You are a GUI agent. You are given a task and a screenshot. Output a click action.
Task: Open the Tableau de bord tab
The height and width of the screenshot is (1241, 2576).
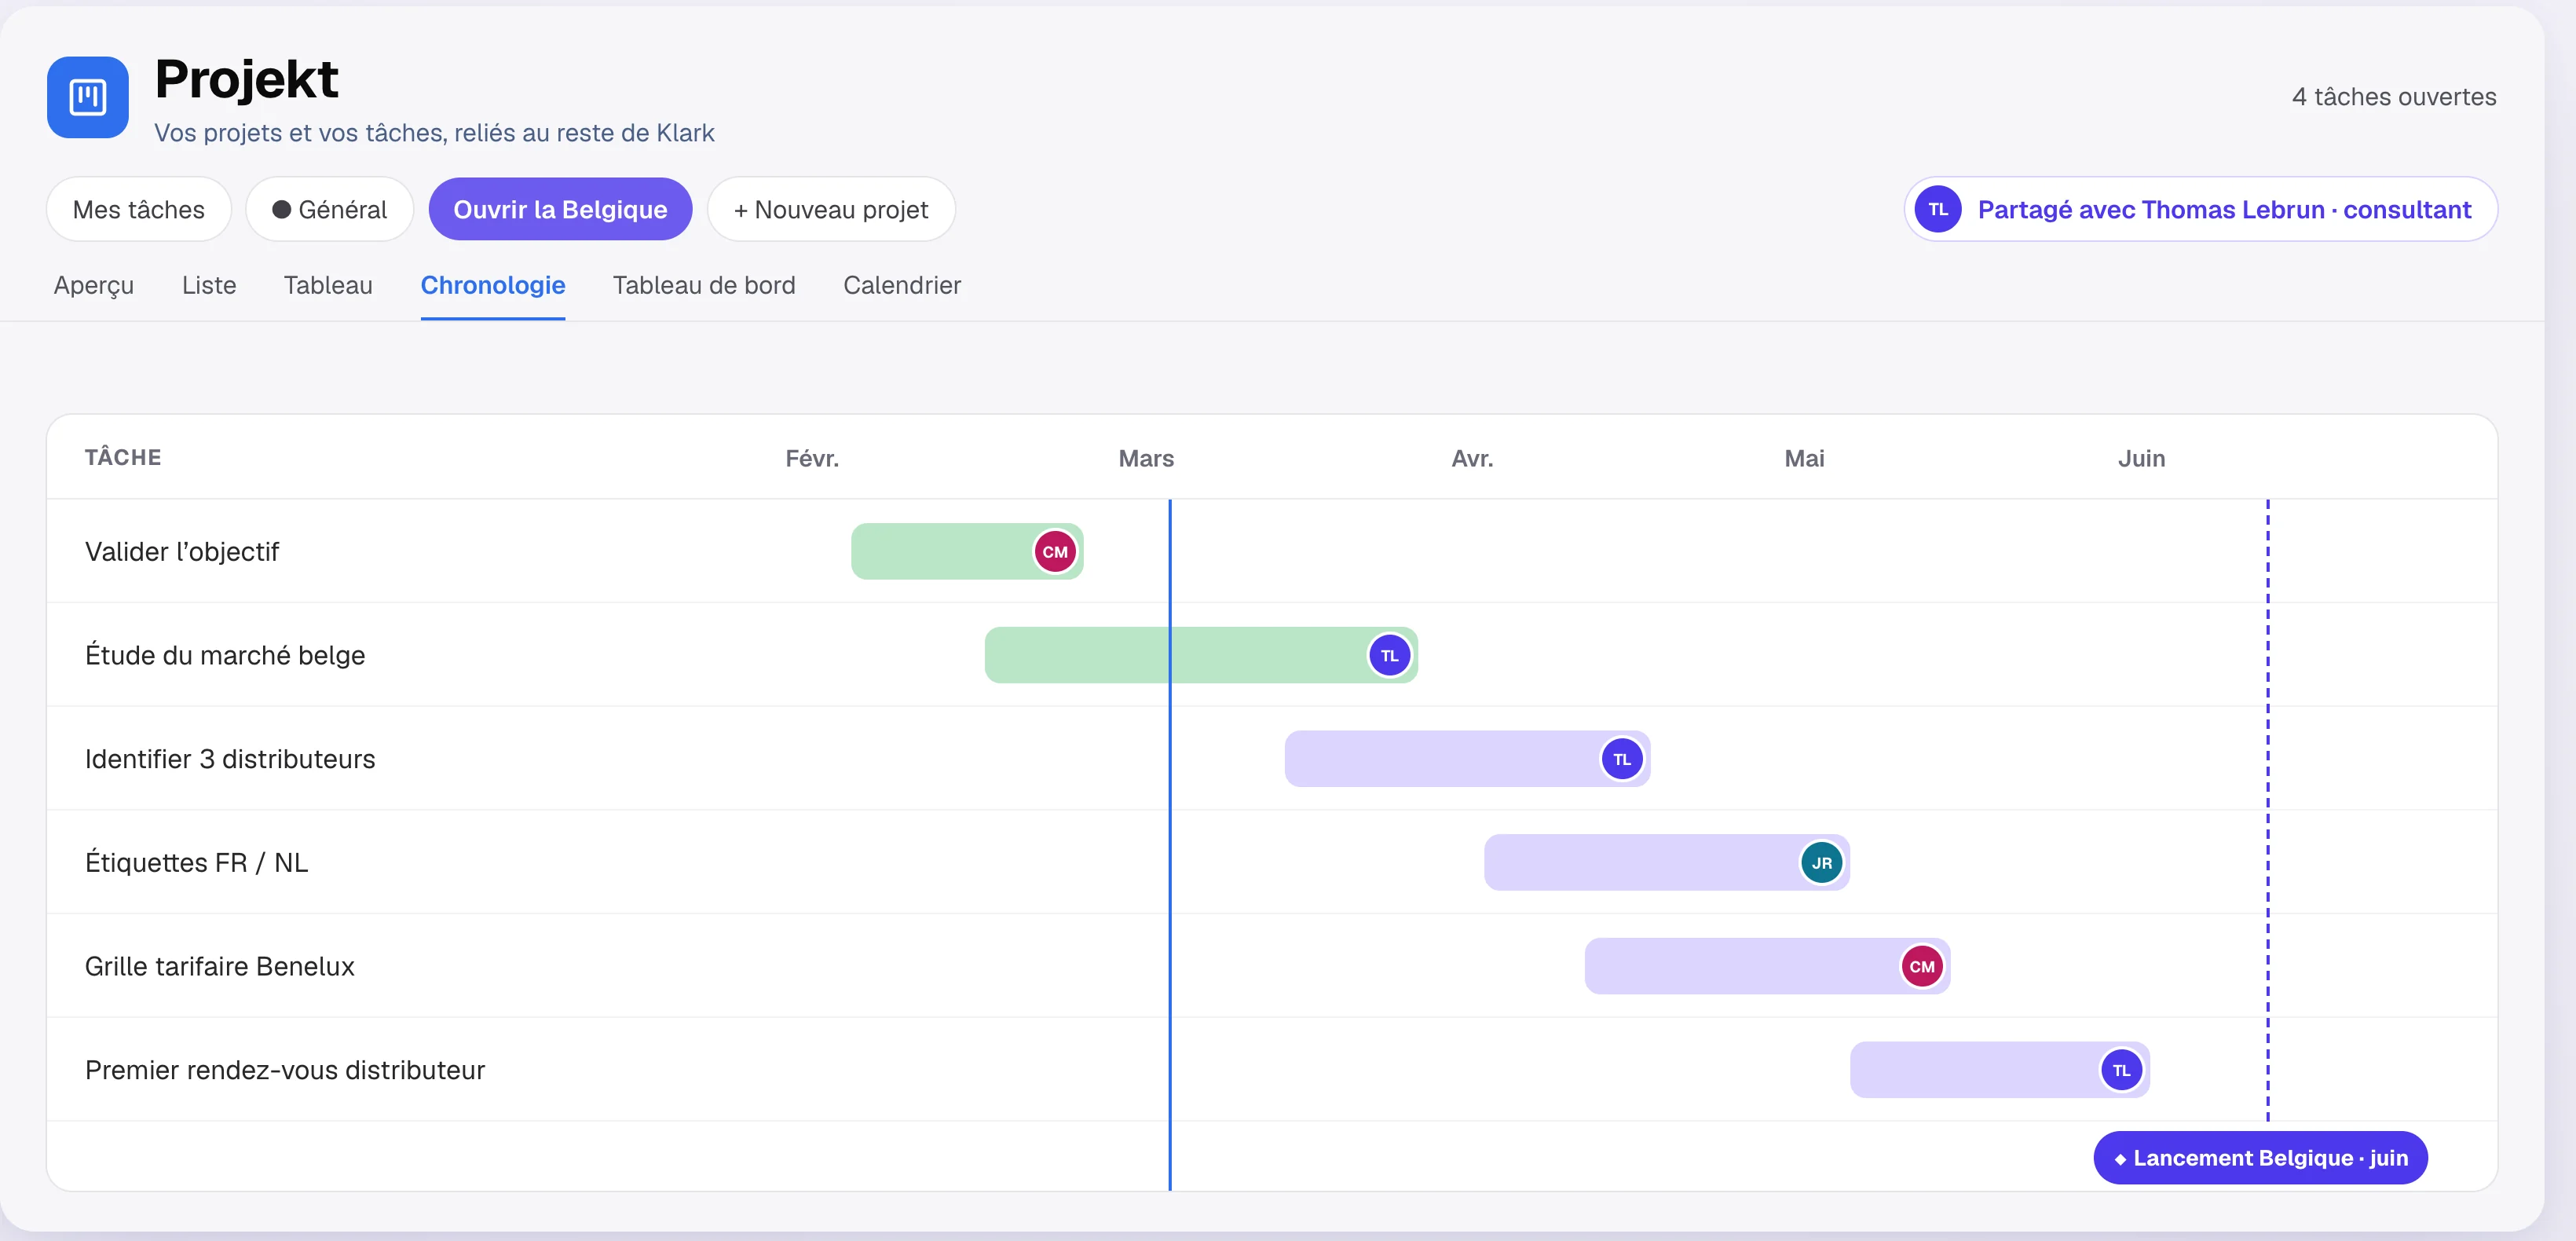point(704,285)
